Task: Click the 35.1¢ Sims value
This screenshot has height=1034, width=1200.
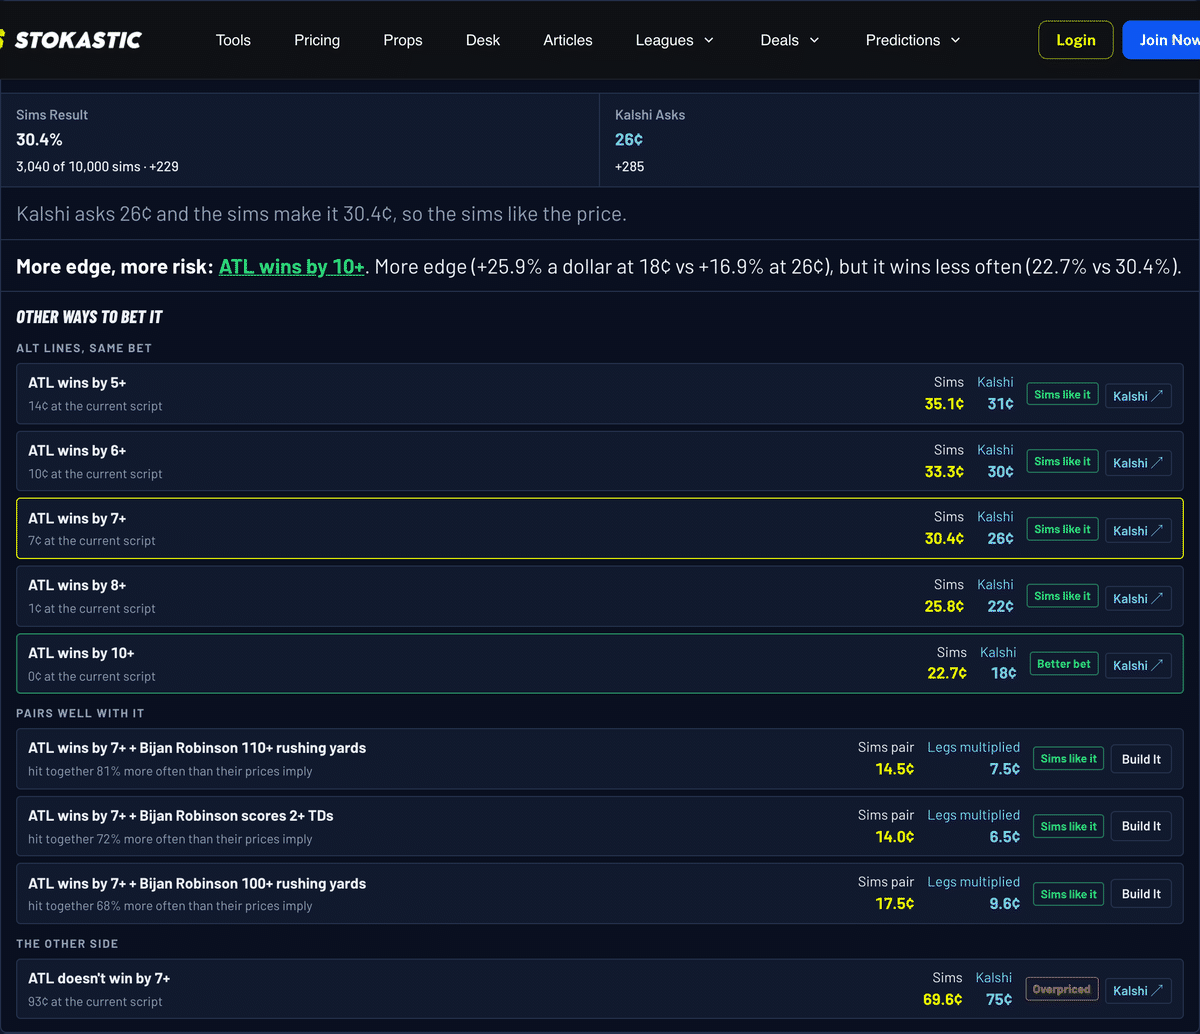Action: 944,404
